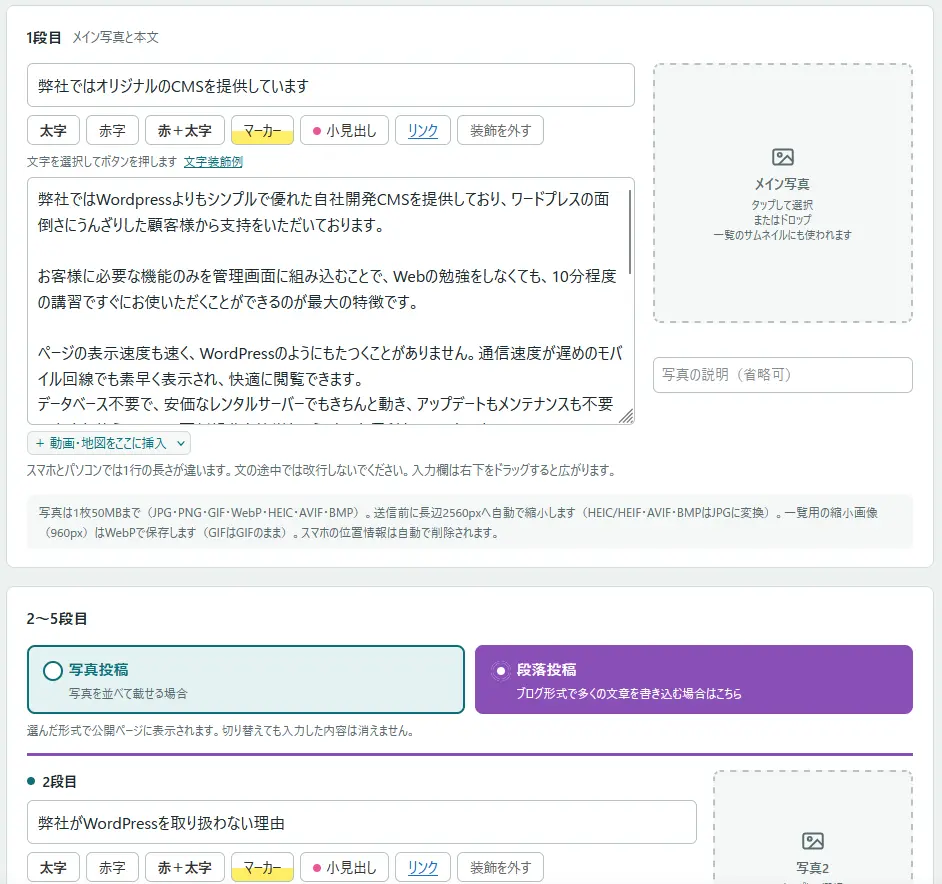This screenshot has width=942, height=884.
Task: Click the メイン写真 drop zone
Action: [782, 193]
